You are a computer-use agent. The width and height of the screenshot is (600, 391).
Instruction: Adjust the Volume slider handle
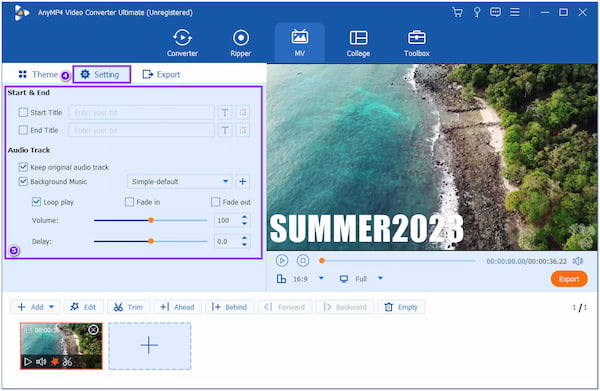(151, 220)
